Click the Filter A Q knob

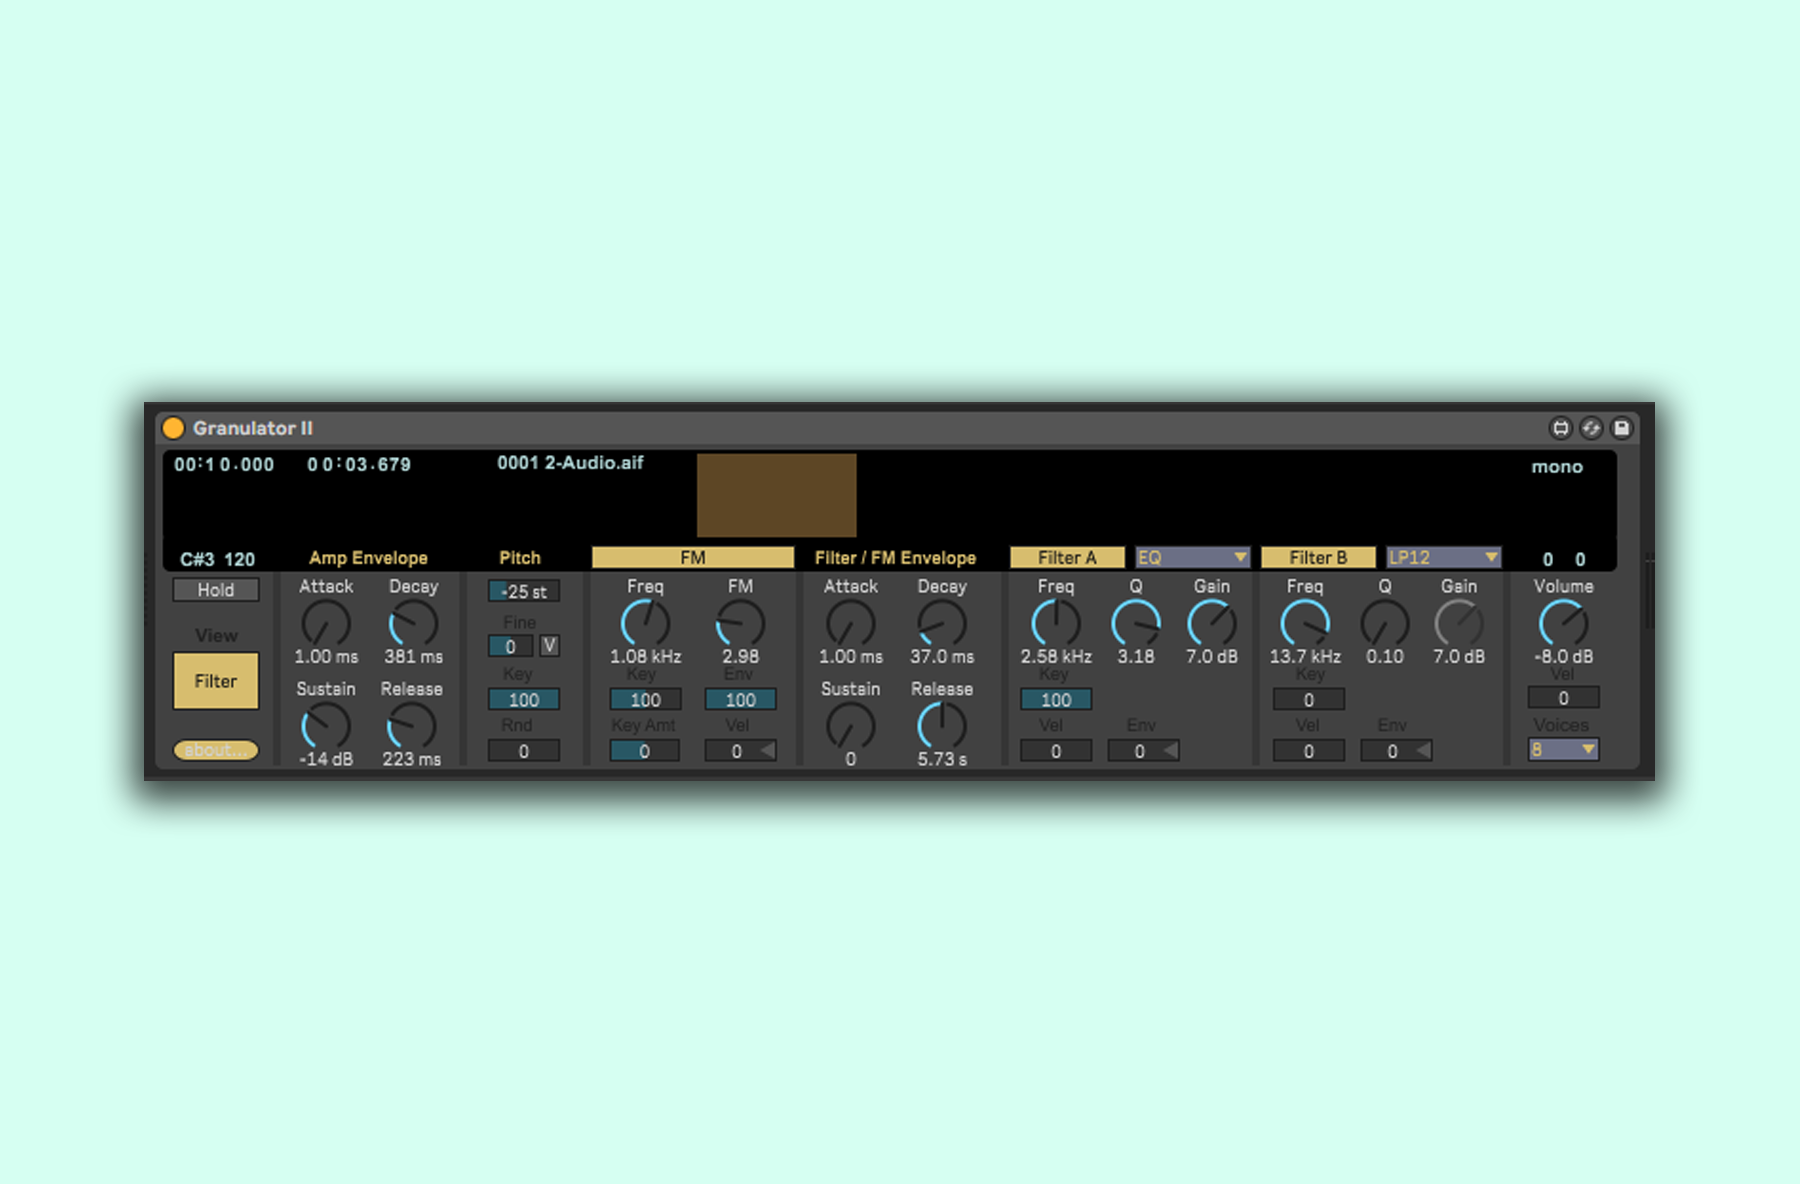tap(1136, 624)
